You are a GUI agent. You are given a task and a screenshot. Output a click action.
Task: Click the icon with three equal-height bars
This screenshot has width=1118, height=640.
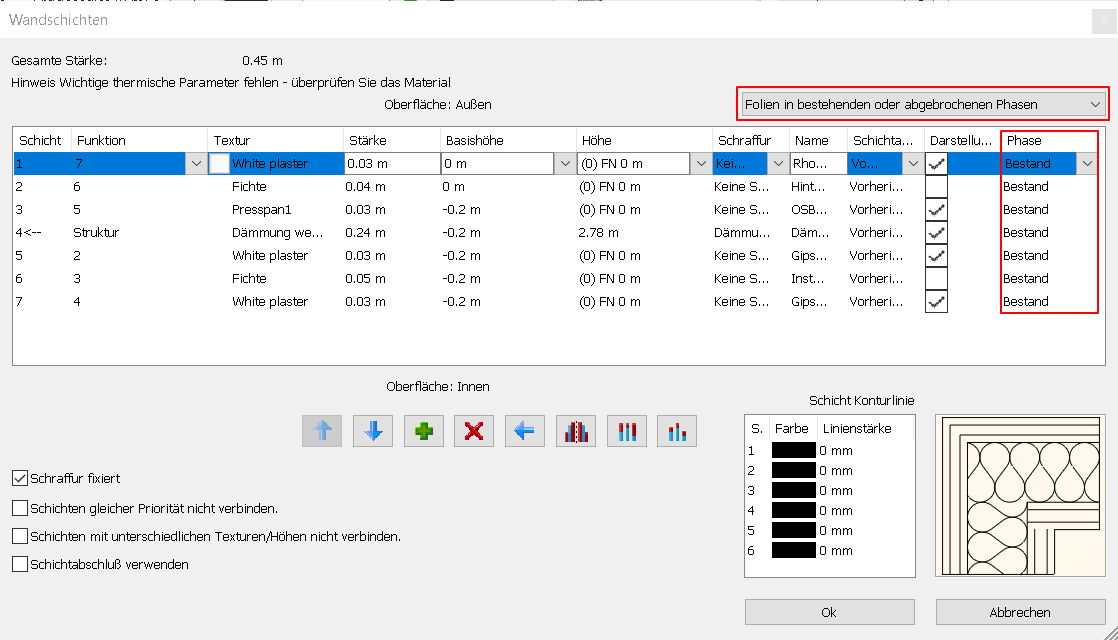click(x=627, y=431)
